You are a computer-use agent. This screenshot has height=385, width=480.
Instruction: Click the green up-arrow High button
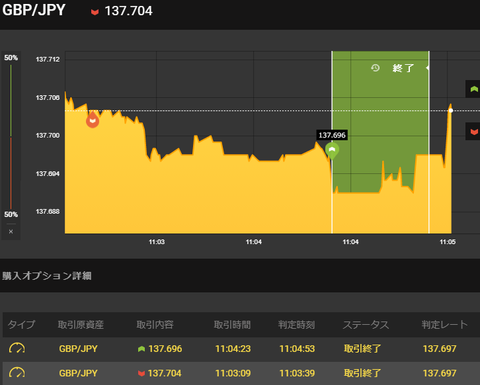pyautogui.click(x=473, y=89)
